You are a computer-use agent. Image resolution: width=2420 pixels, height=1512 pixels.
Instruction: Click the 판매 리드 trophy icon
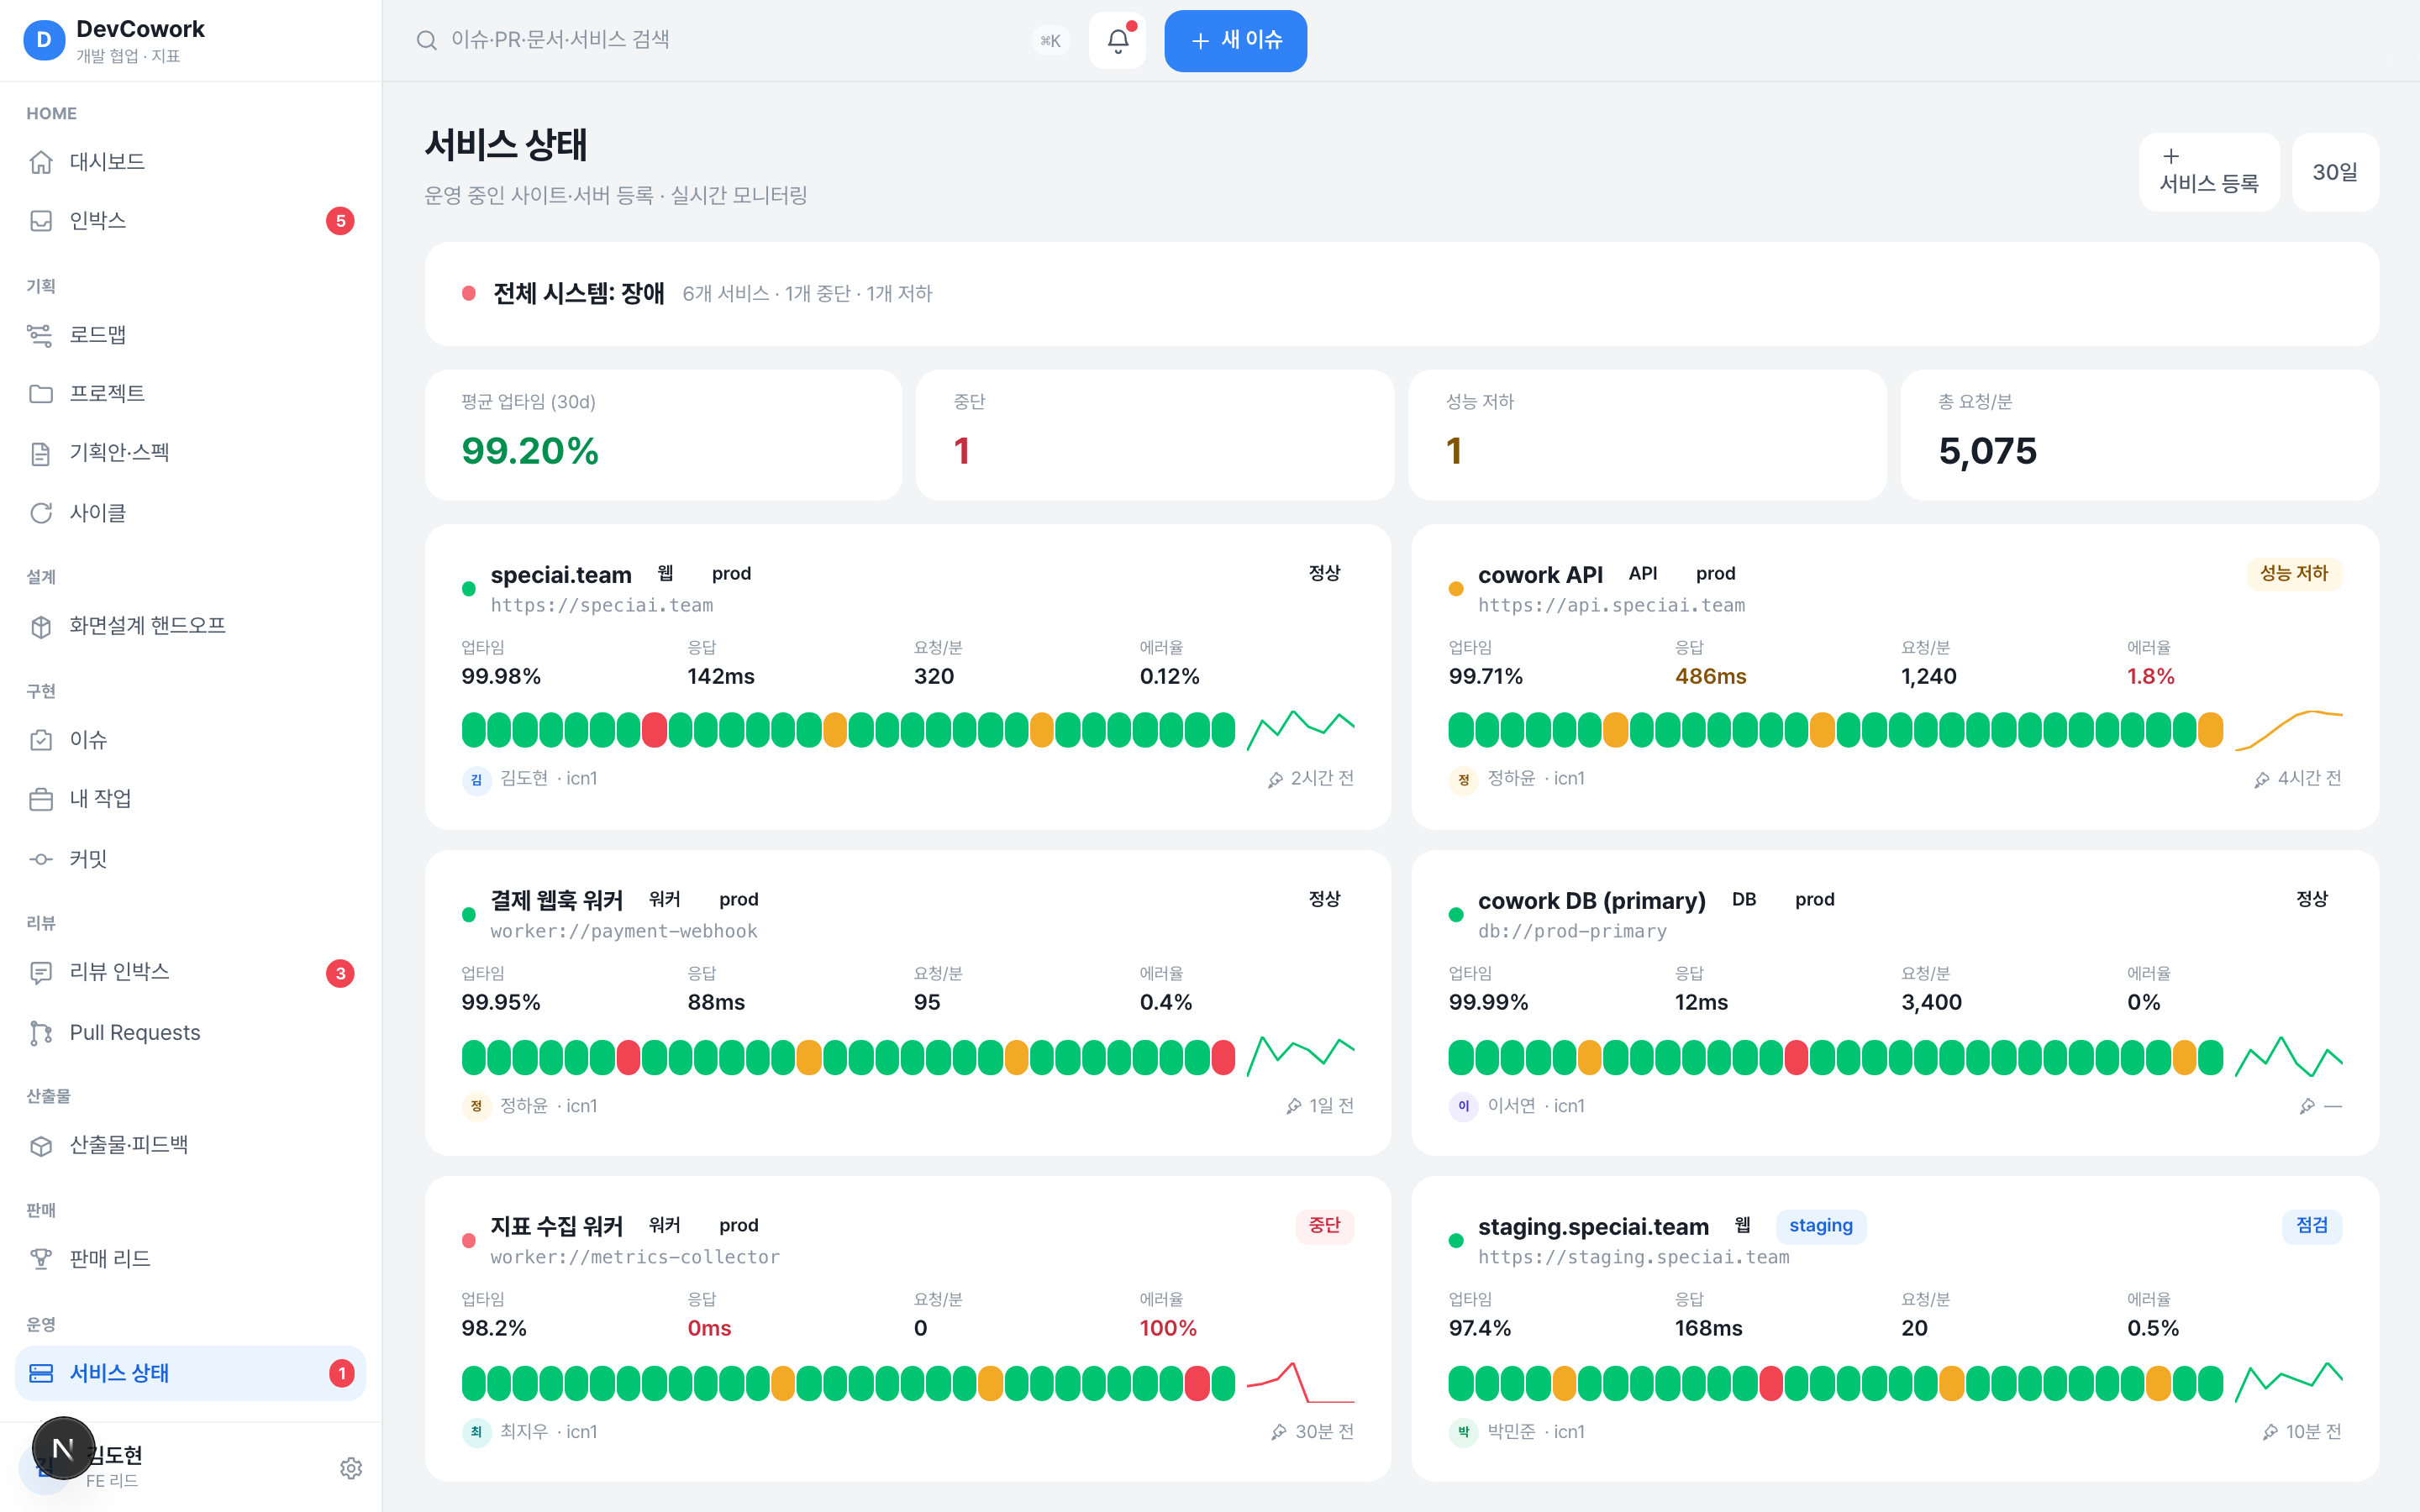pyautogui.click(x=41, y=1259)
